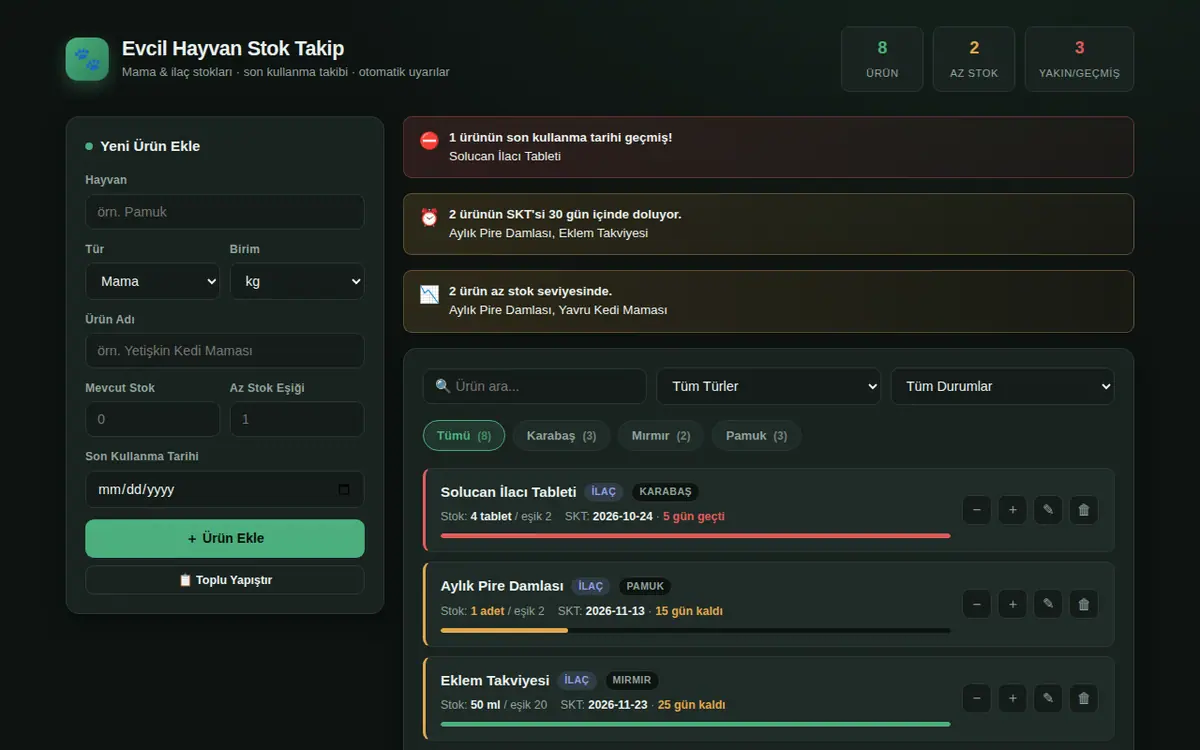Click the Mevcut Stok number field
Screen dimensions: 1200x750
[x=153, y=419]
